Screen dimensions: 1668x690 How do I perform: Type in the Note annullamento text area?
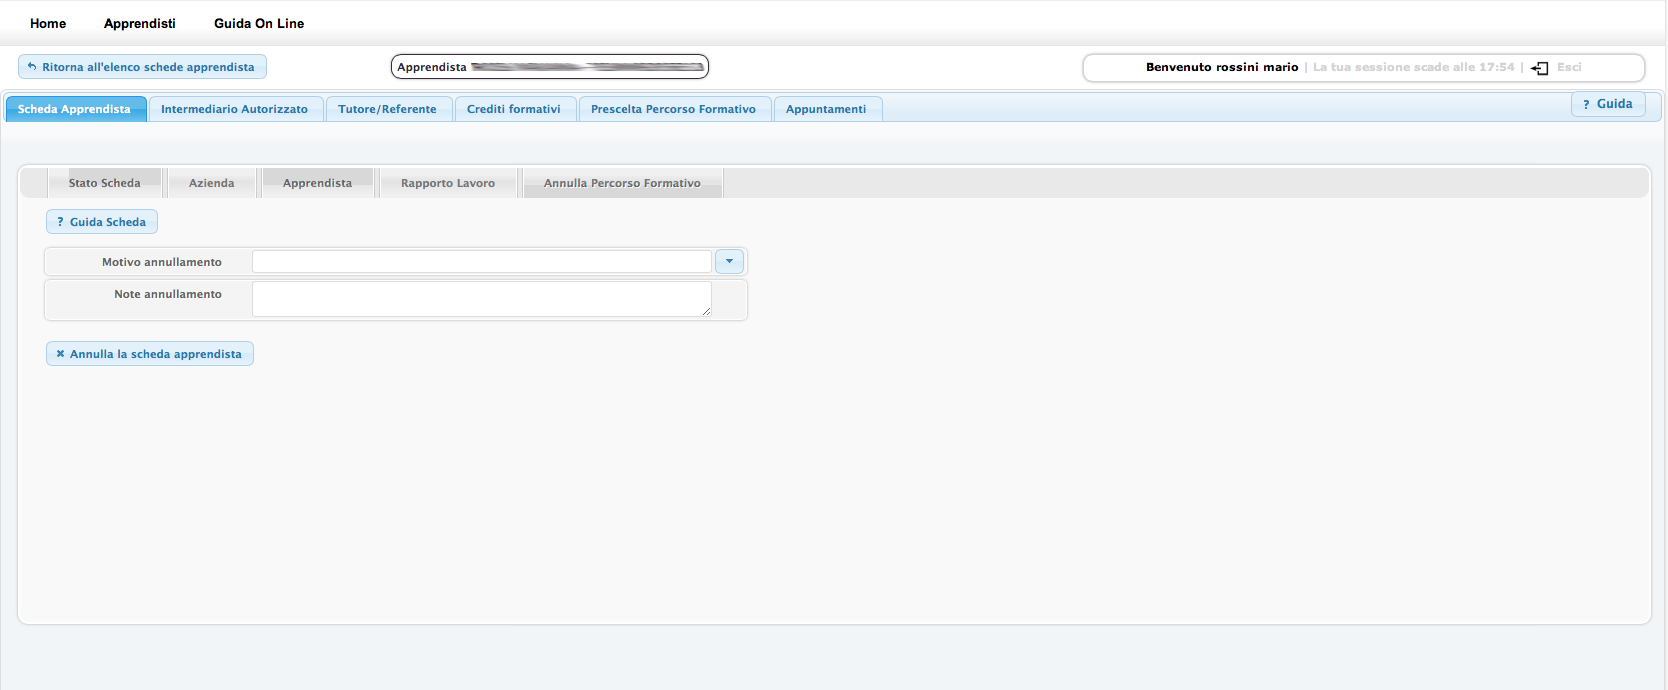(481, 299)
